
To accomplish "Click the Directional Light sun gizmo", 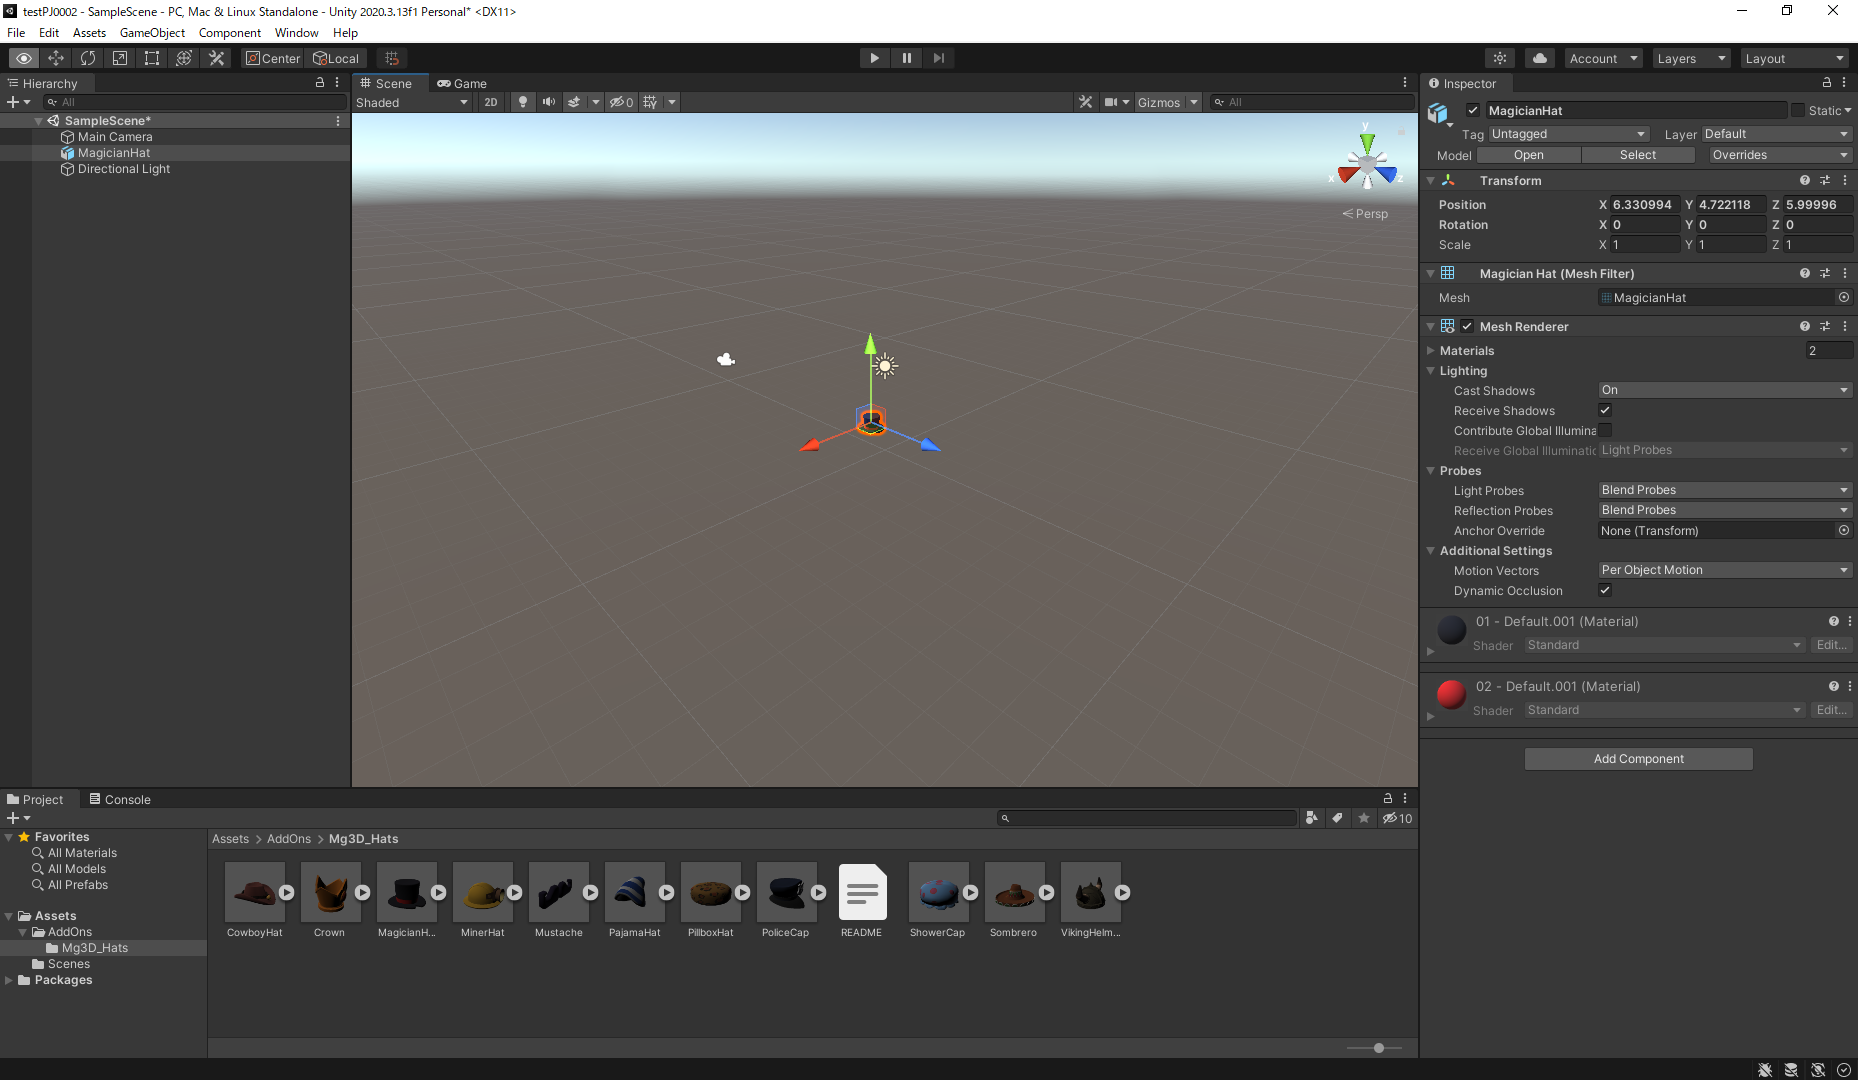I will [x=885, y=366].
